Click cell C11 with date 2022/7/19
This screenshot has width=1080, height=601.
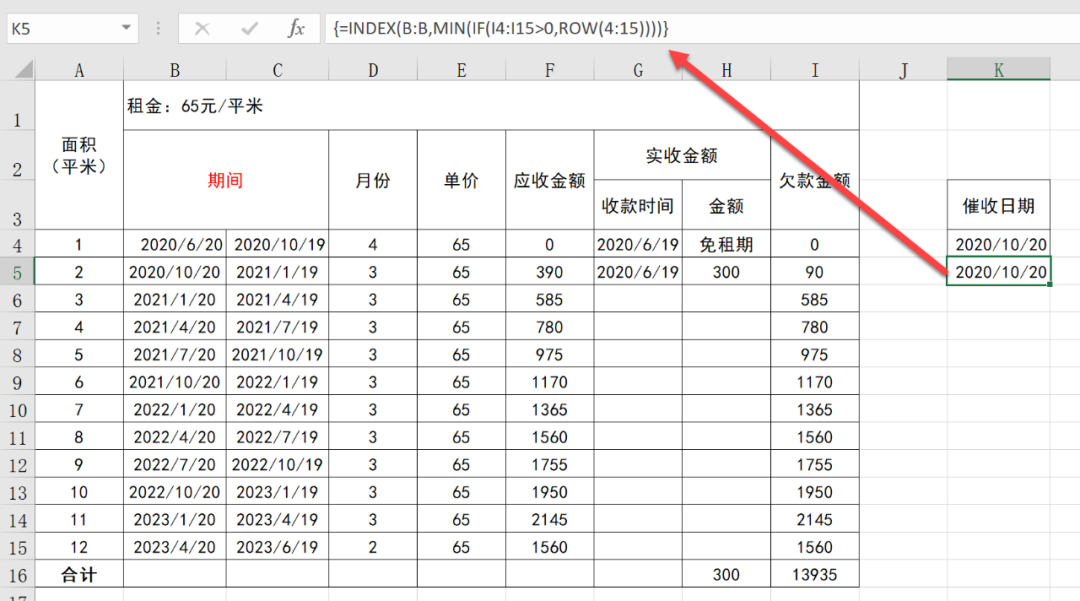(x=278, y=437)
